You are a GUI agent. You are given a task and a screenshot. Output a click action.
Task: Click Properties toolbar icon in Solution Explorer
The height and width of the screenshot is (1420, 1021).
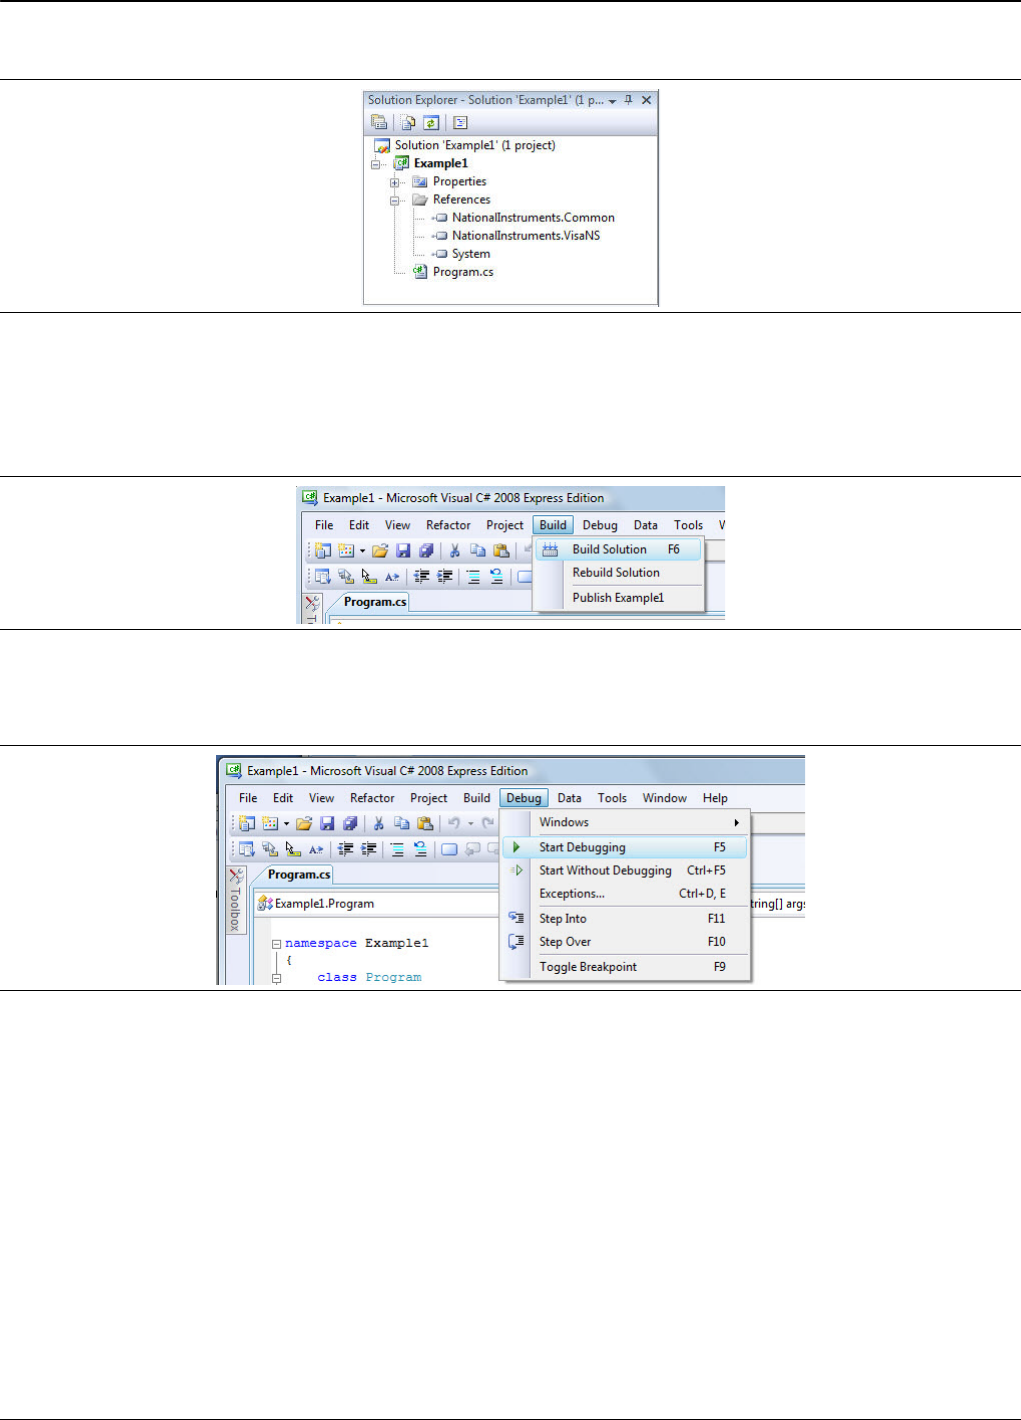[379, 123]
